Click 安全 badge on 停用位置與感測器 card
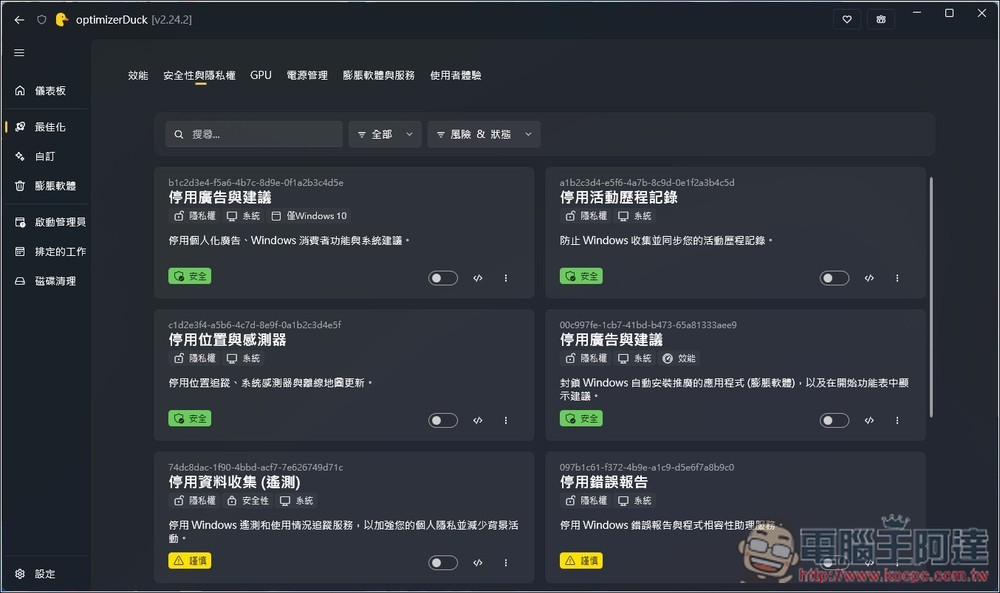The image size is (1000, 593). pyautogui.click(x=190, y=418)
